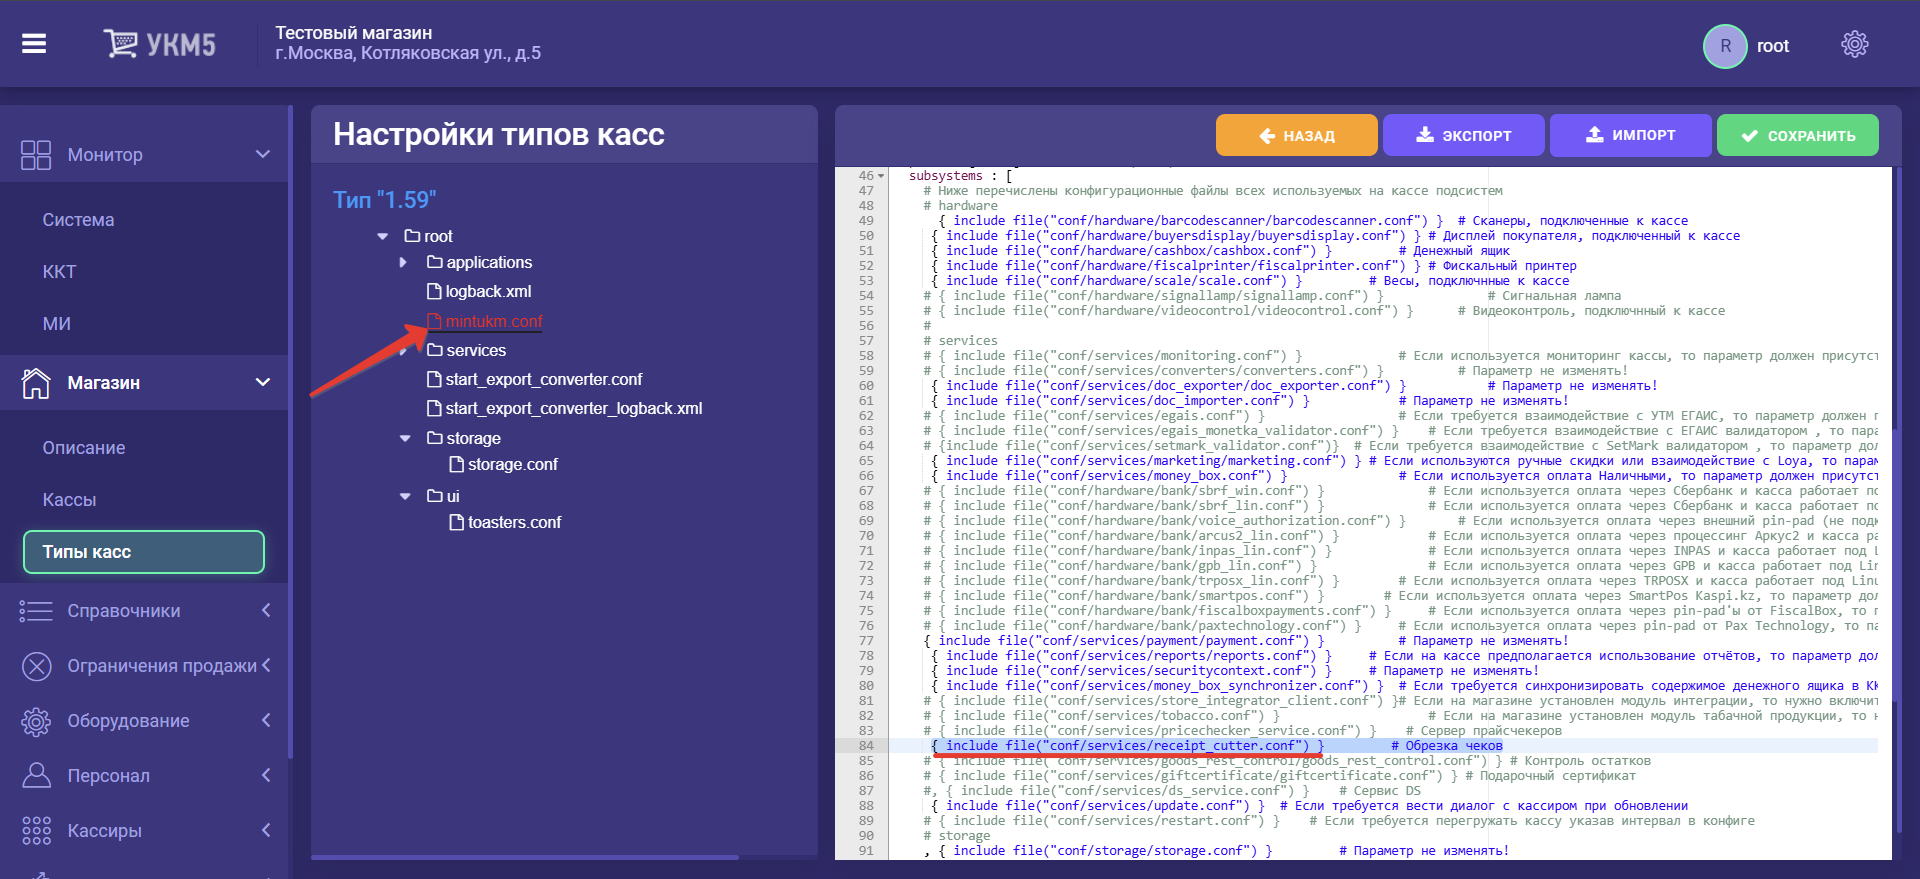Click the ui folder icon
The width and height of the screenshot is (1920, 879).
coord(434,496)
